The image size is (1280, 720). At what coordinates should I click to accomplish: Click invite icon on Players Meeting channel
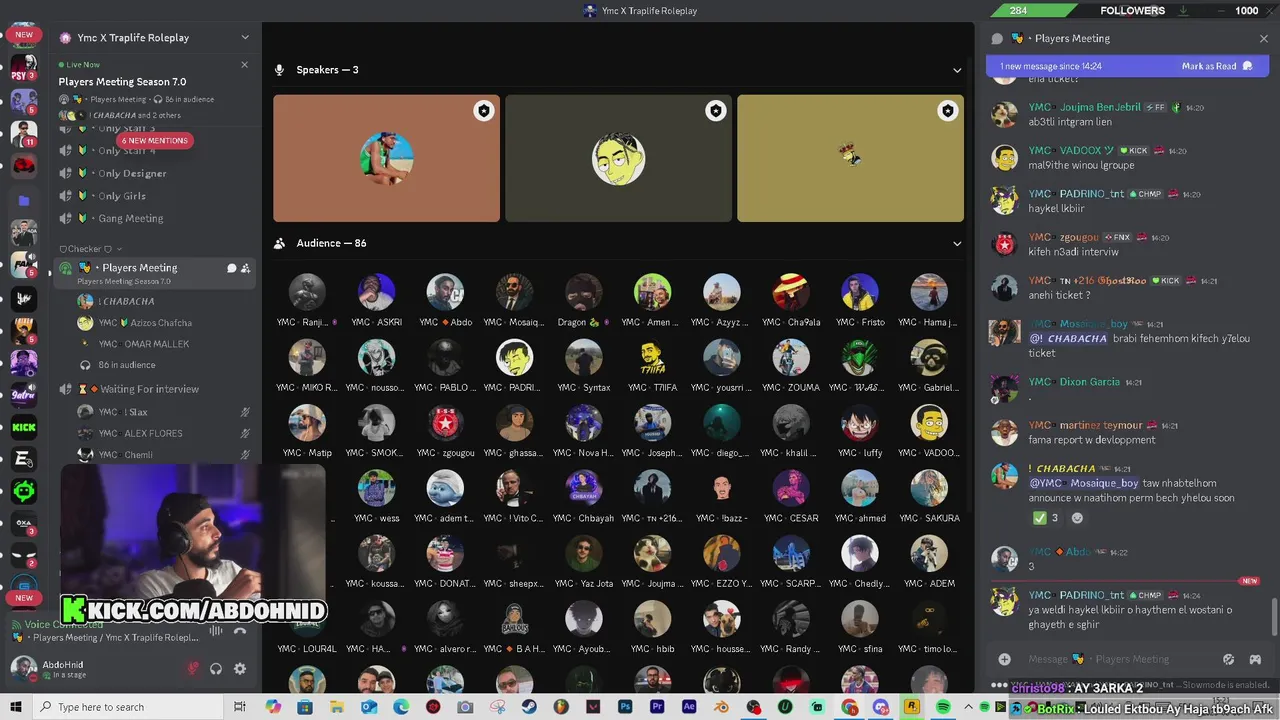coord(245,268)
